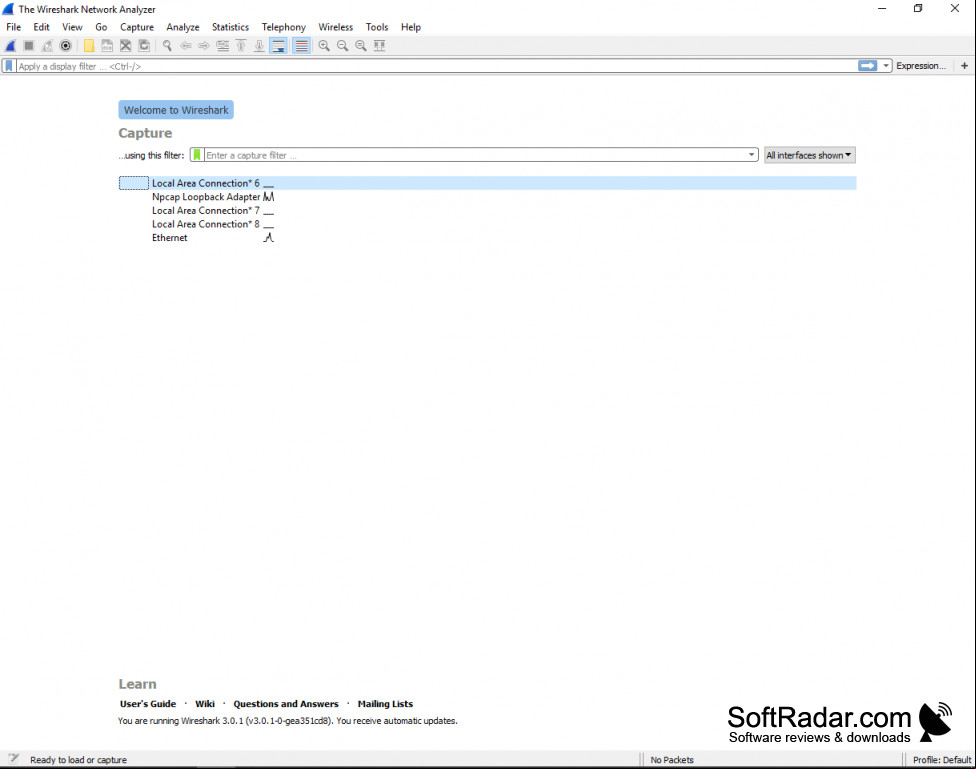Image resolution: width=976 pixels, height=769 pixels.
Task: Open capture options gear icon
Action: point(65,45)
